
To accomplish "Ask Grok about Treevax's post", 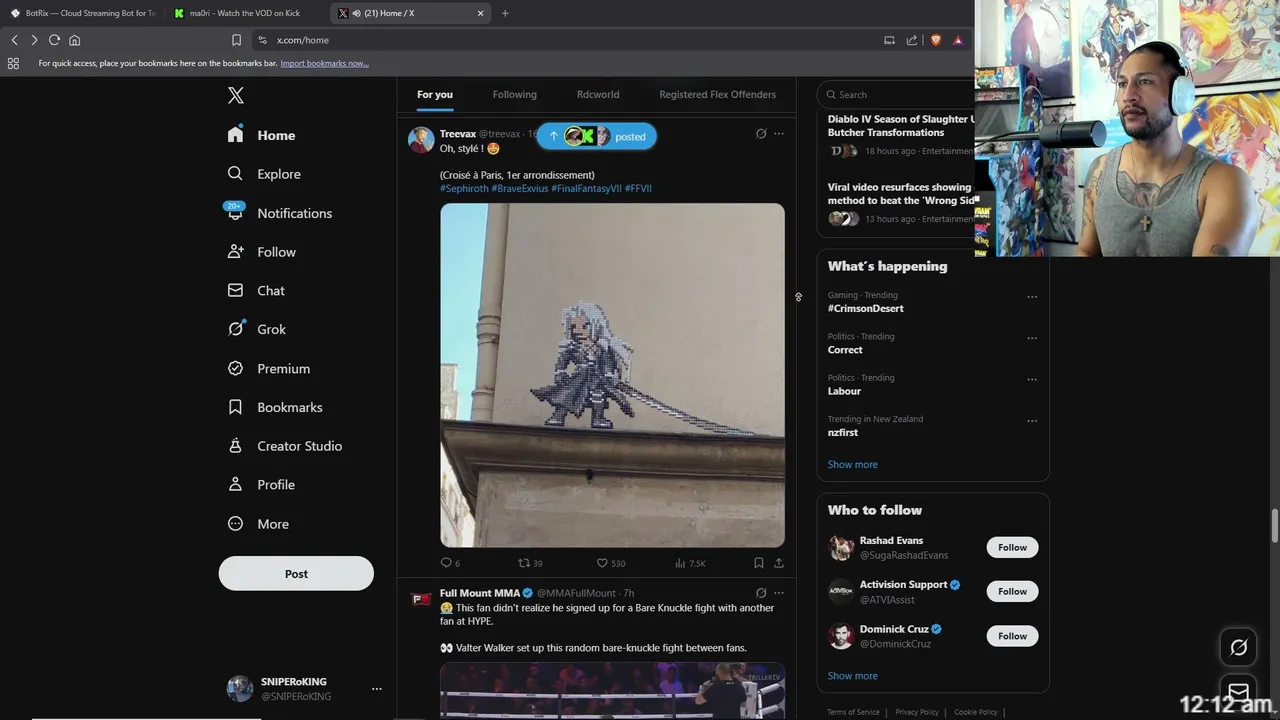I will click(761, 133).
